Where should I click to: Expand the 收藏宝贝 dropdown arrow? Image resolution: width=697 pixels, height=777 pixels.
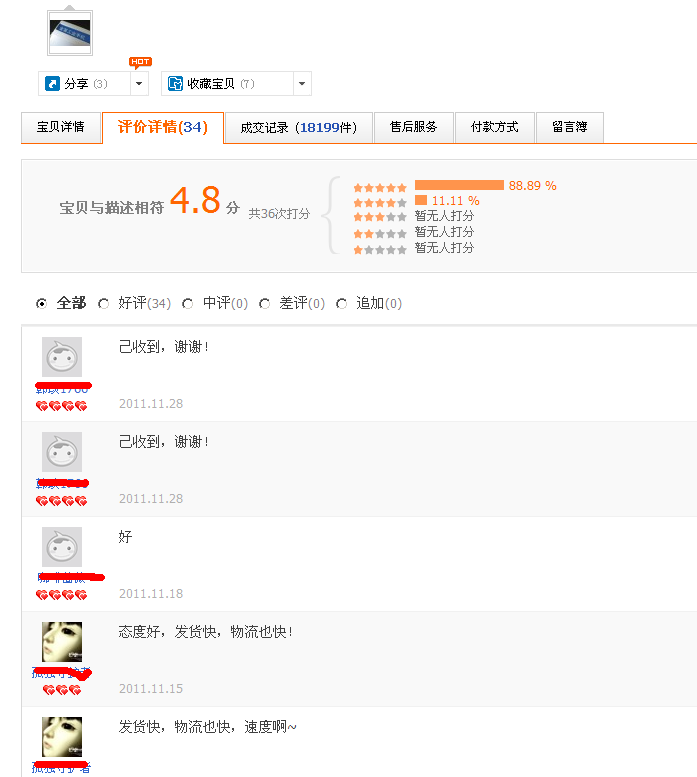click(x=302, y=84)
